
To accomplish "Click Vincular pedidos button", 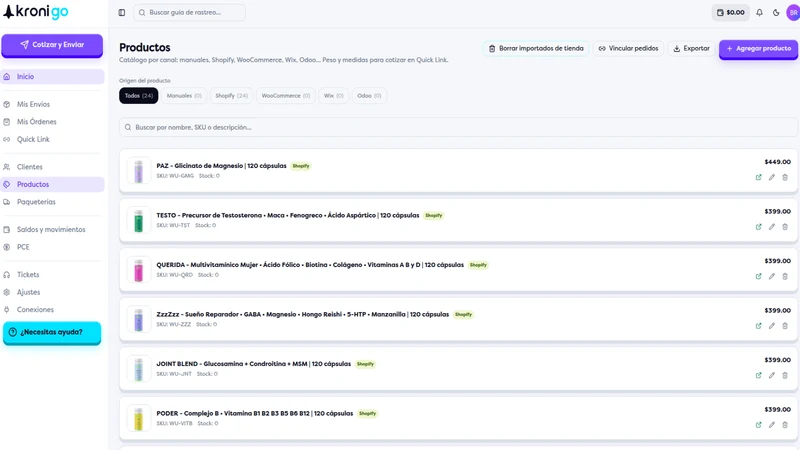I will [628, 48].
